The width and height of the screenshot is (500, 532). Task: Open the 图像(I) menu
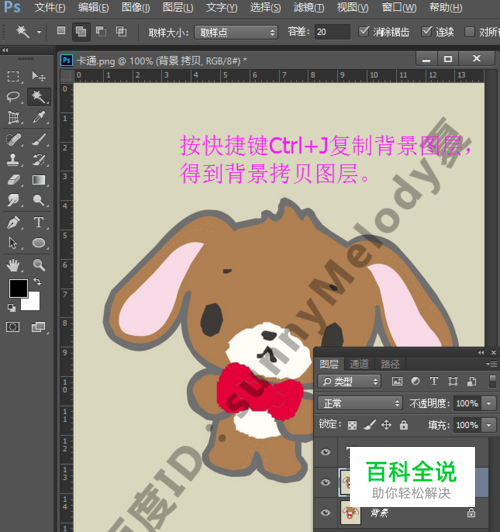click(x=136, y=7)
